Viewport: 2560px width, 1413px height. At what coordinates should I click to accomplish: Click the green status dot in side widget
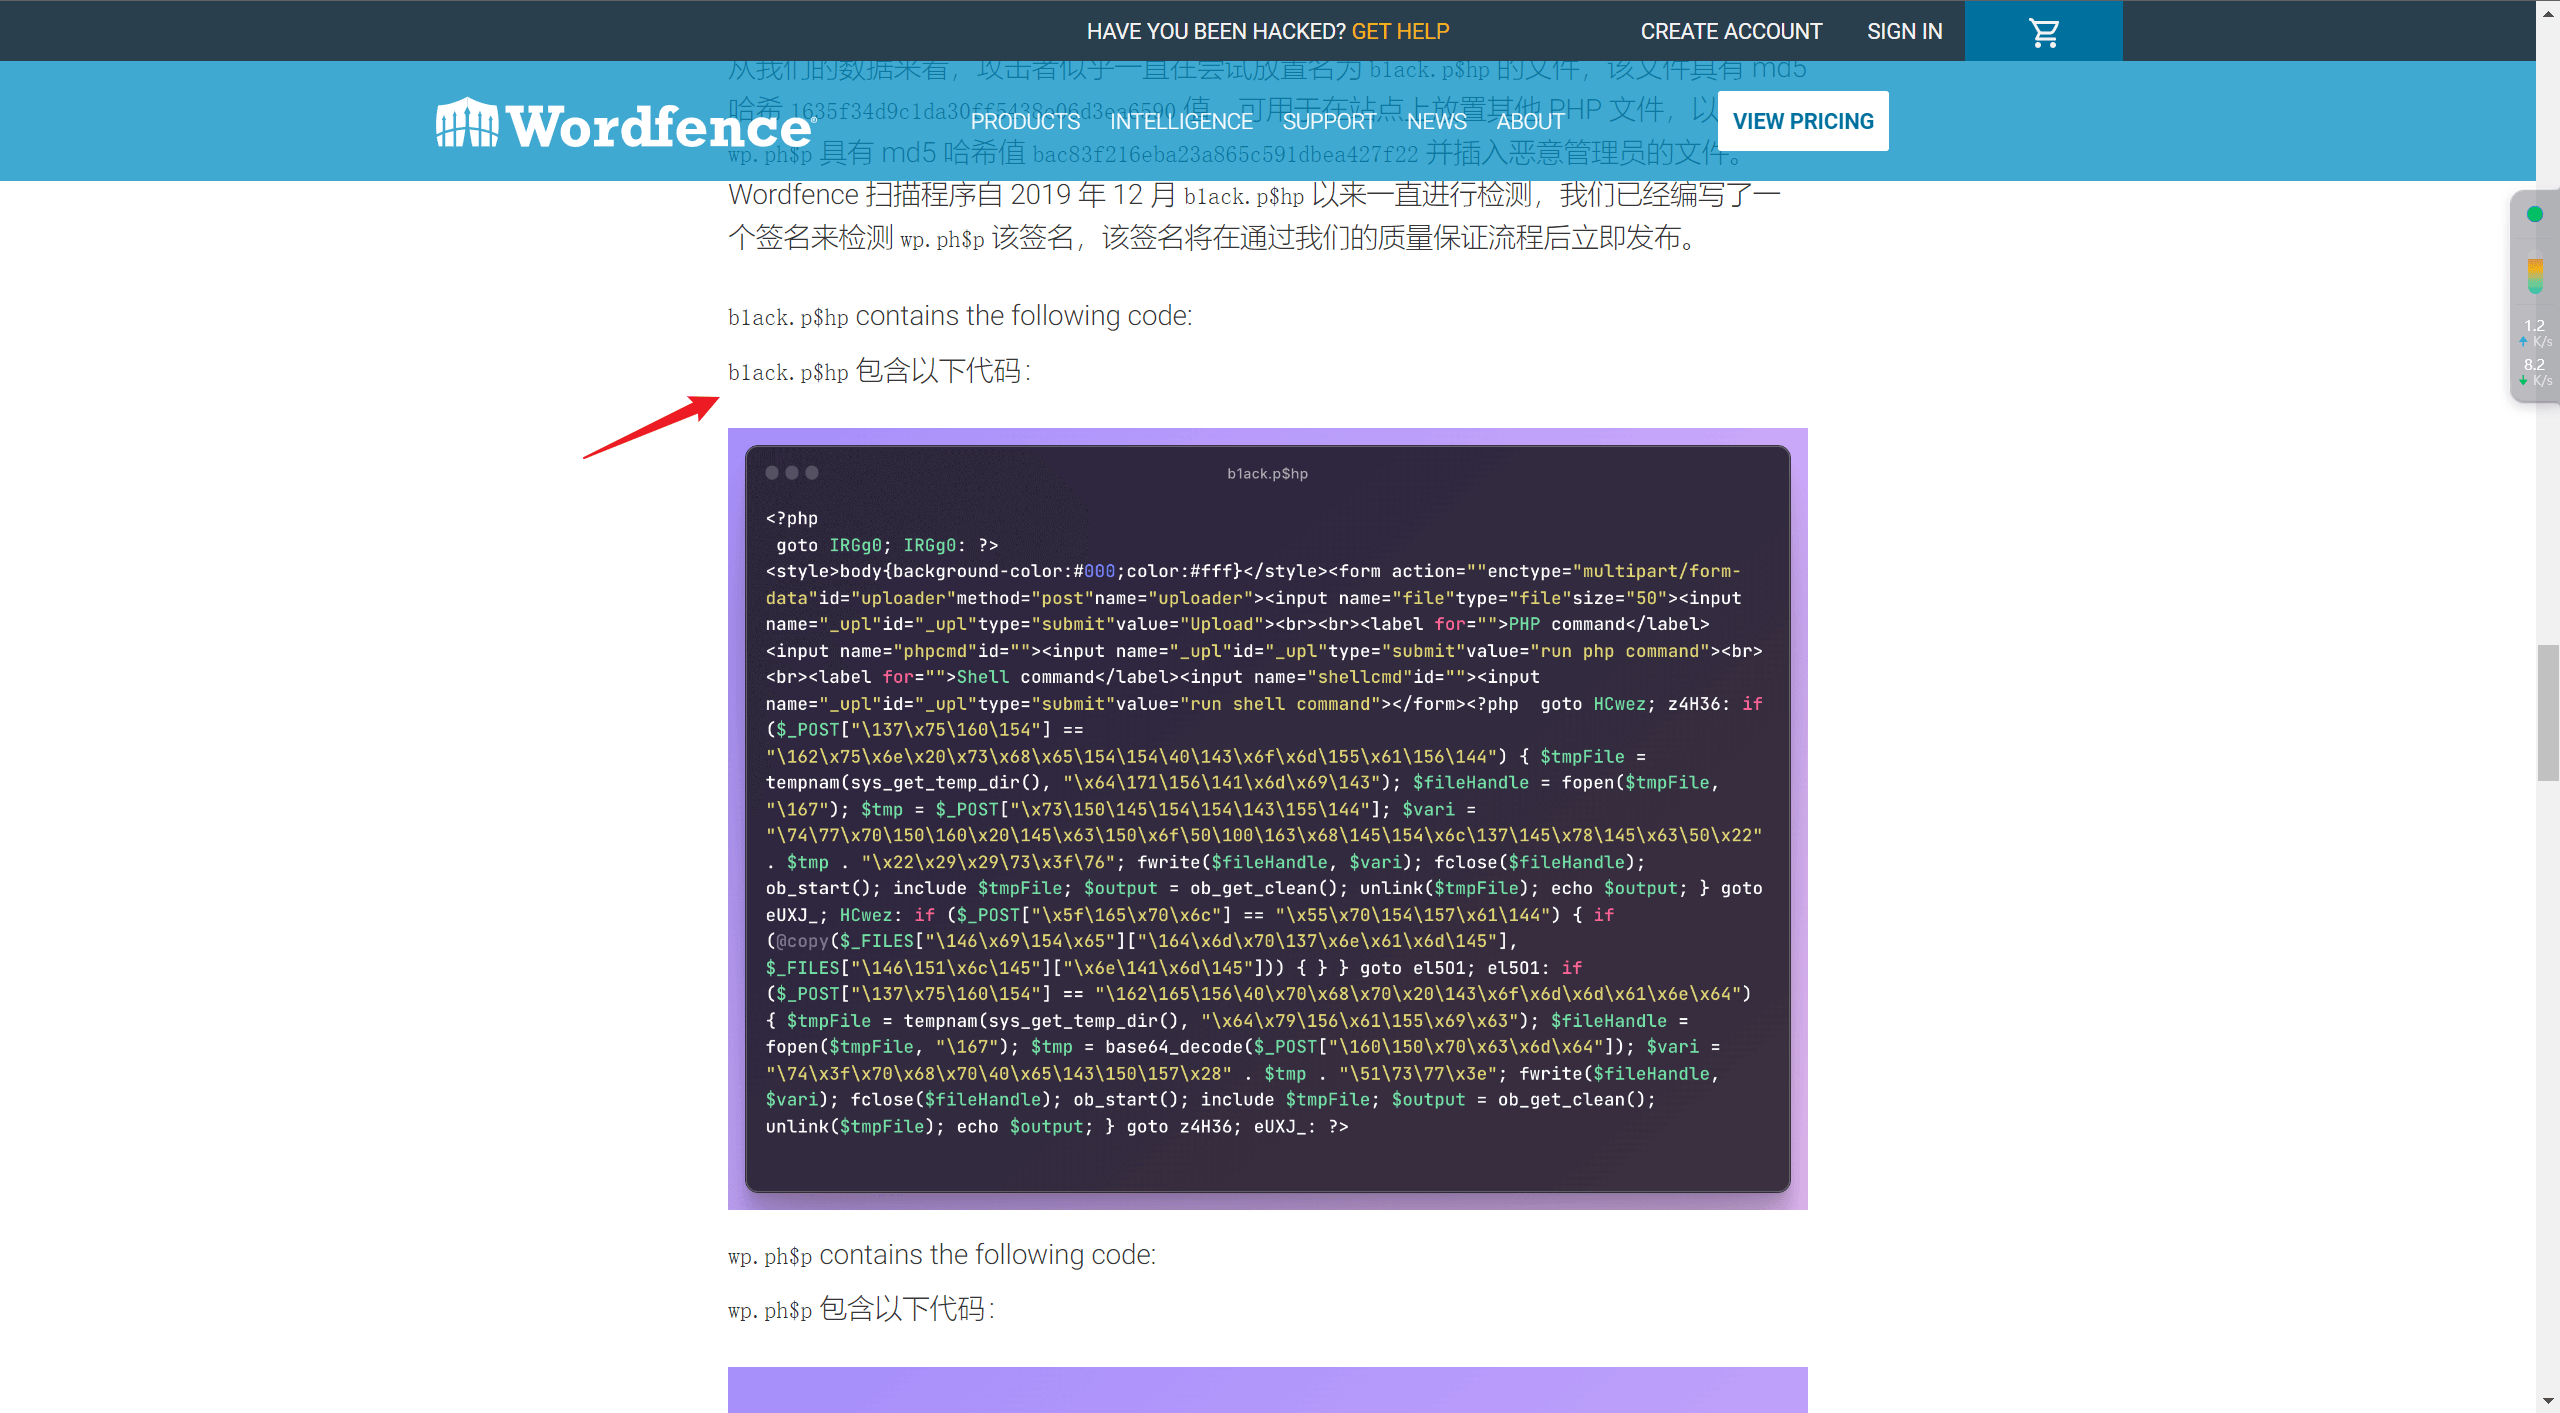pos(2534,214)
